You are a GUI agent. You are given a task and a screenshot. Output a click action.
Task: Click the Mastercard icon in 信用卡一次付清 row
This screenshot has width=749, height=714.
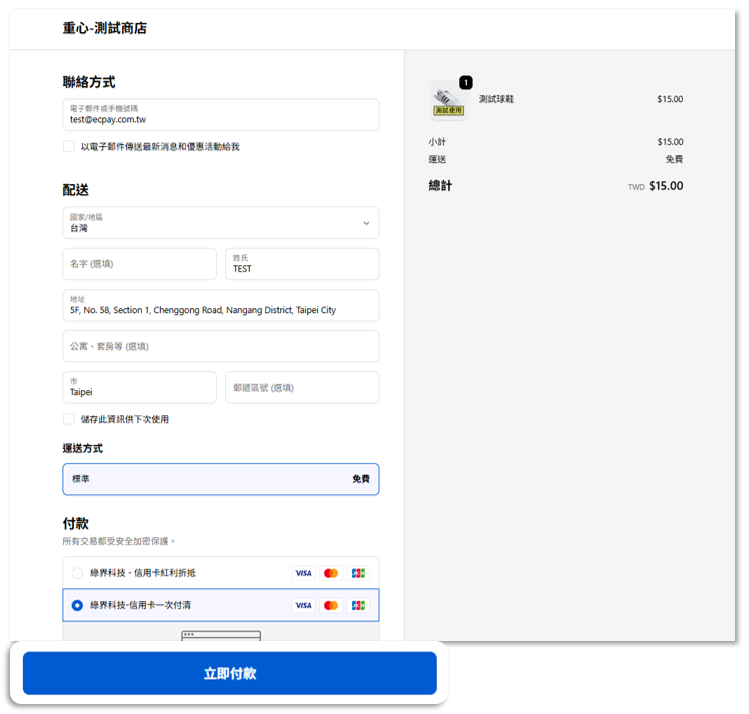point(331,605)
